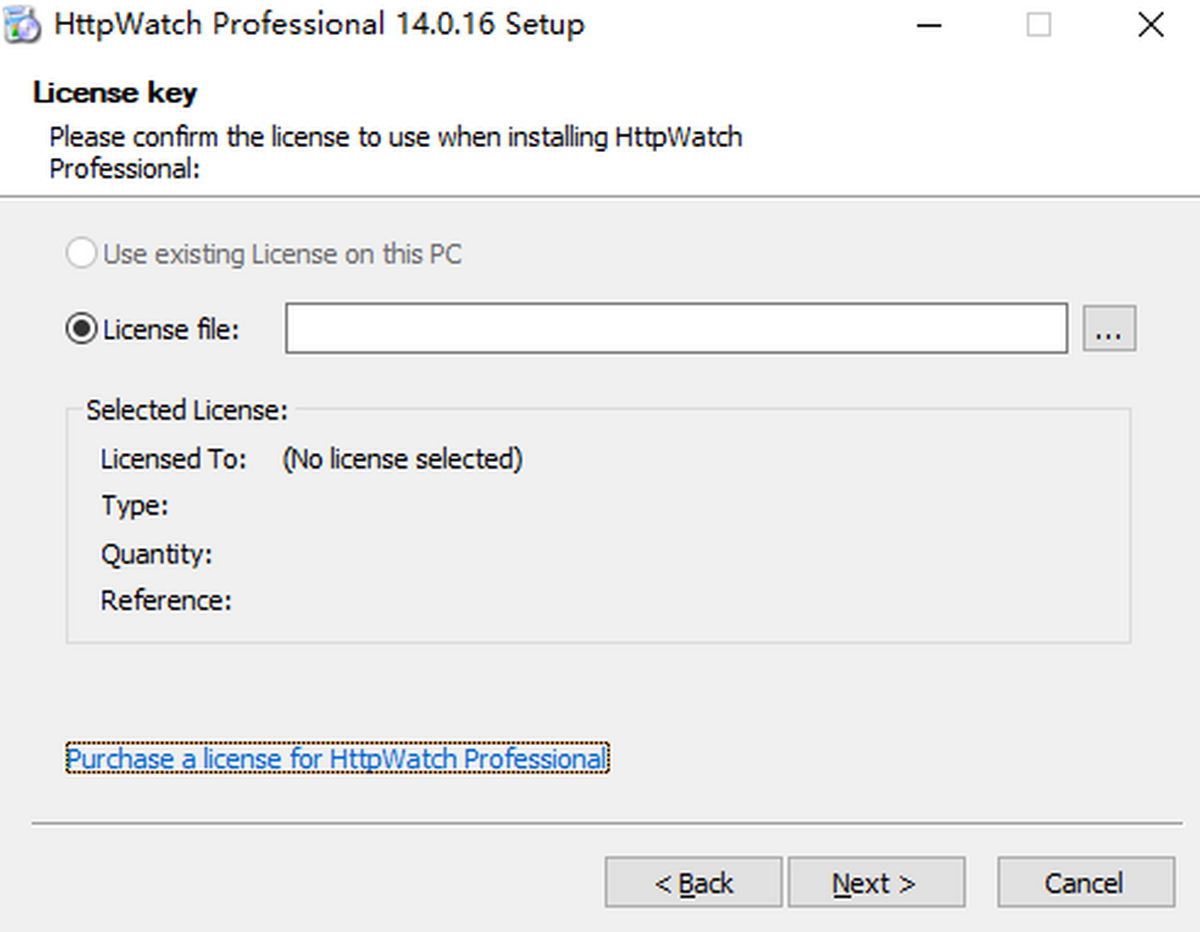
Task: Click the 'Licensed To:' label
Action: (173, 459)
